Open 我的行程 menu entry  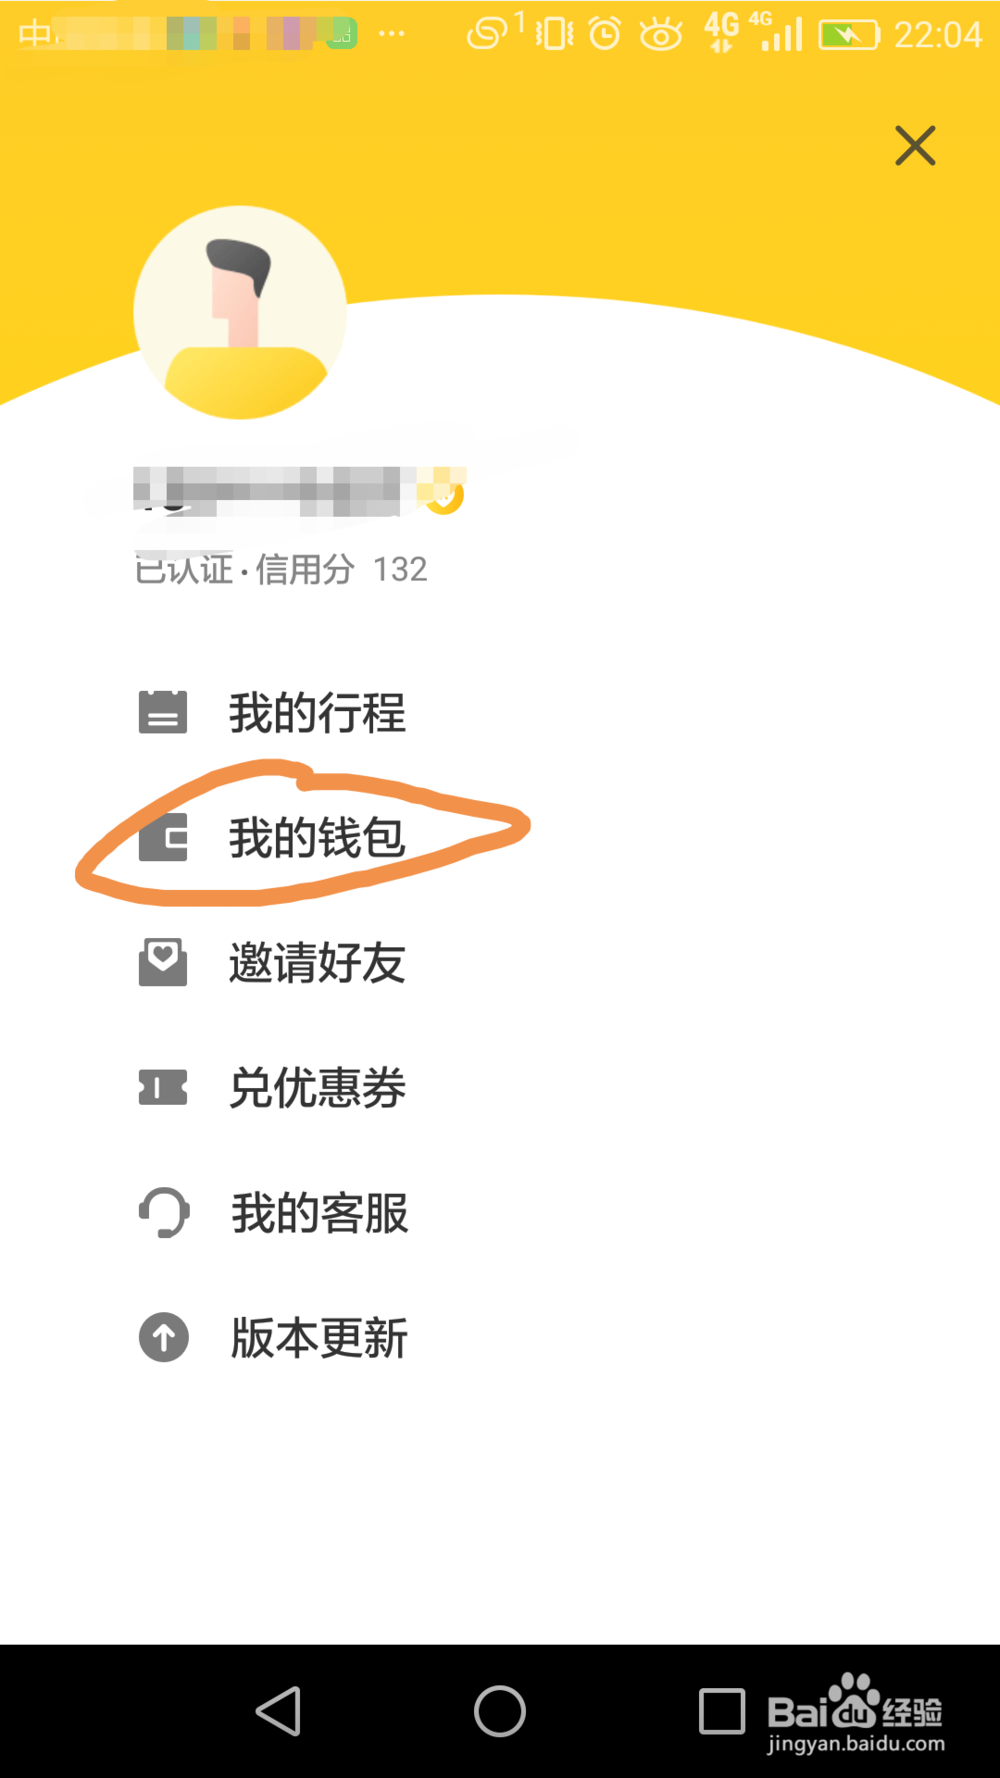coord(317,713)
